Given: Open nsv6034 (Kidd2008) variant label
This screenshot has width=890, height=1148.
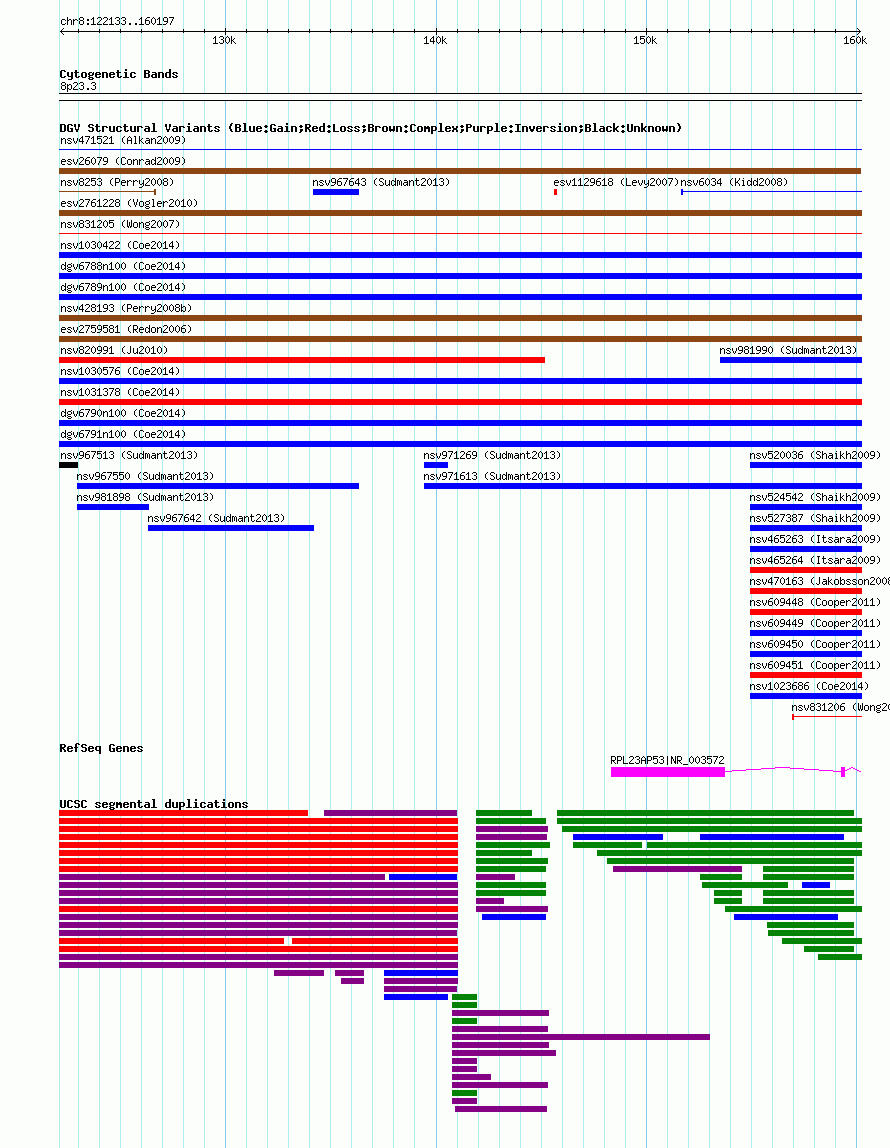Looking at the screenshot, I should click(734, 182).
